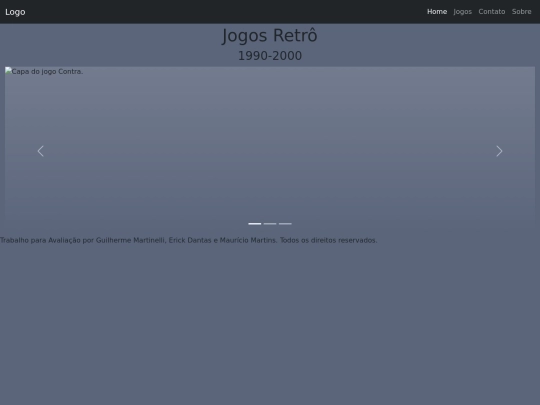Click the Logo brand link
The height and width of the screenshot is (405, 540).
[15, 12]
